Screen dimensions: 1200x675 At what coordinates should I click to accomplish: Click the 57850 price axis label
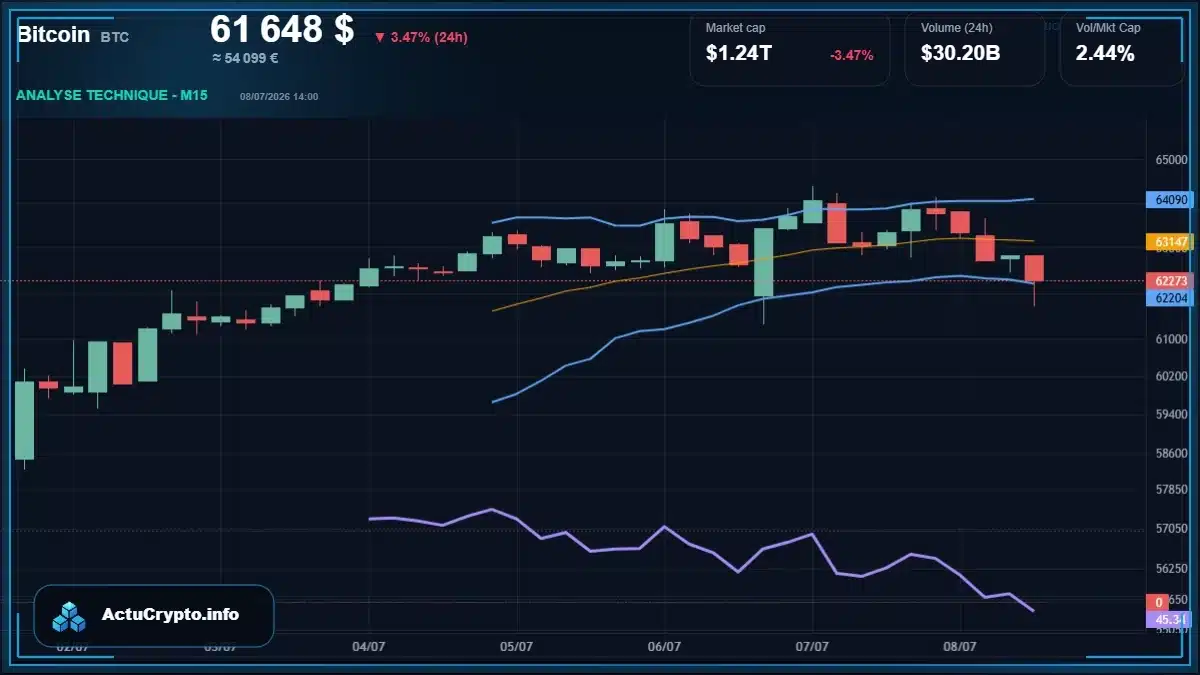tap(1171, 490)
